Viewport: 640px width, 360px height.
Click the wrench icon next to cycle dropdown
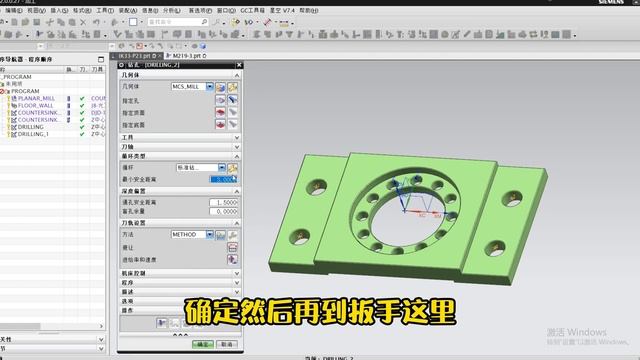click(x=233, y=168)
